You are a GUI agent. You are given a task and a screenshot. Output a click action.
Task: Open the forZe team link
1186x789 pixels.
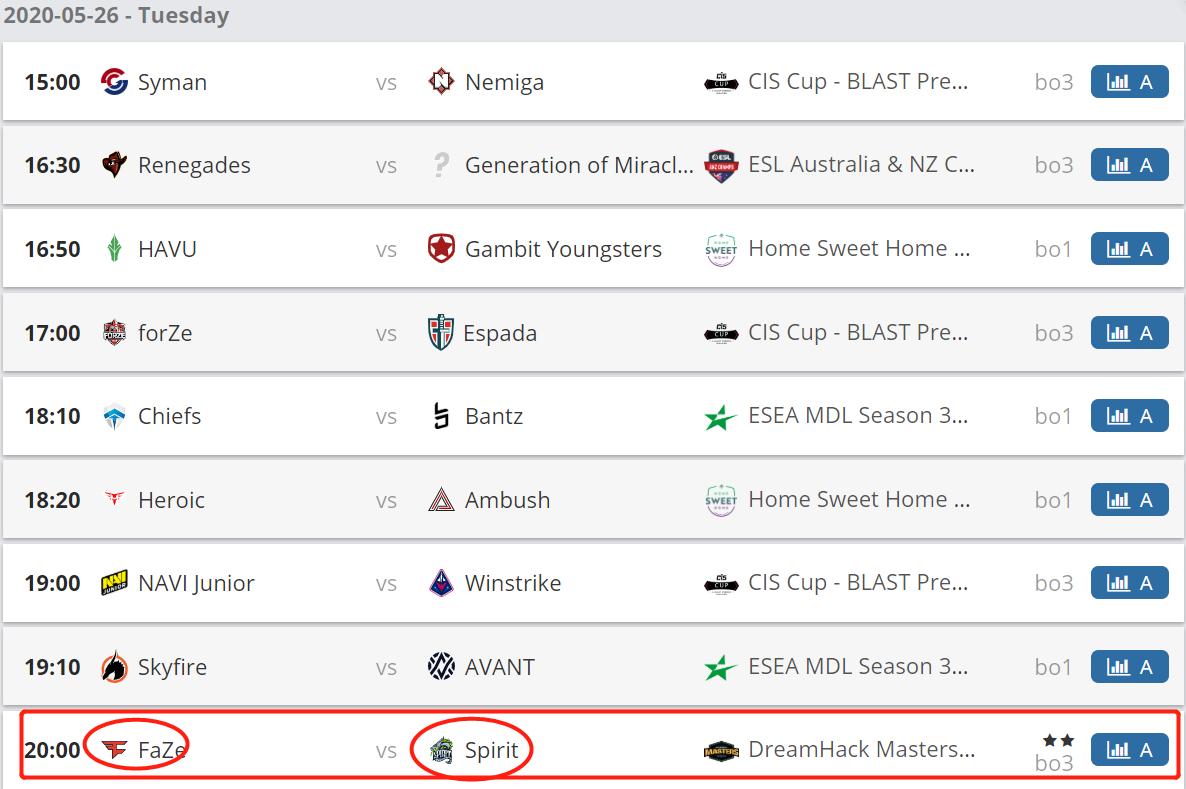click(x=165, y=333)
